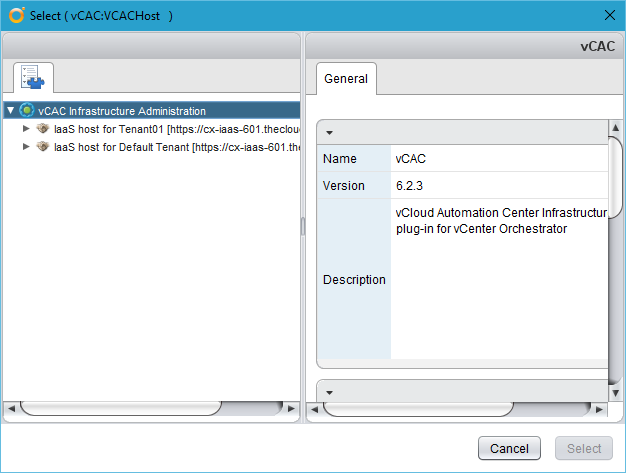Expand the IaaS host for Default Tenant node
The height and width of the screenshot is (473, 626).
click(x=27, y=147)
